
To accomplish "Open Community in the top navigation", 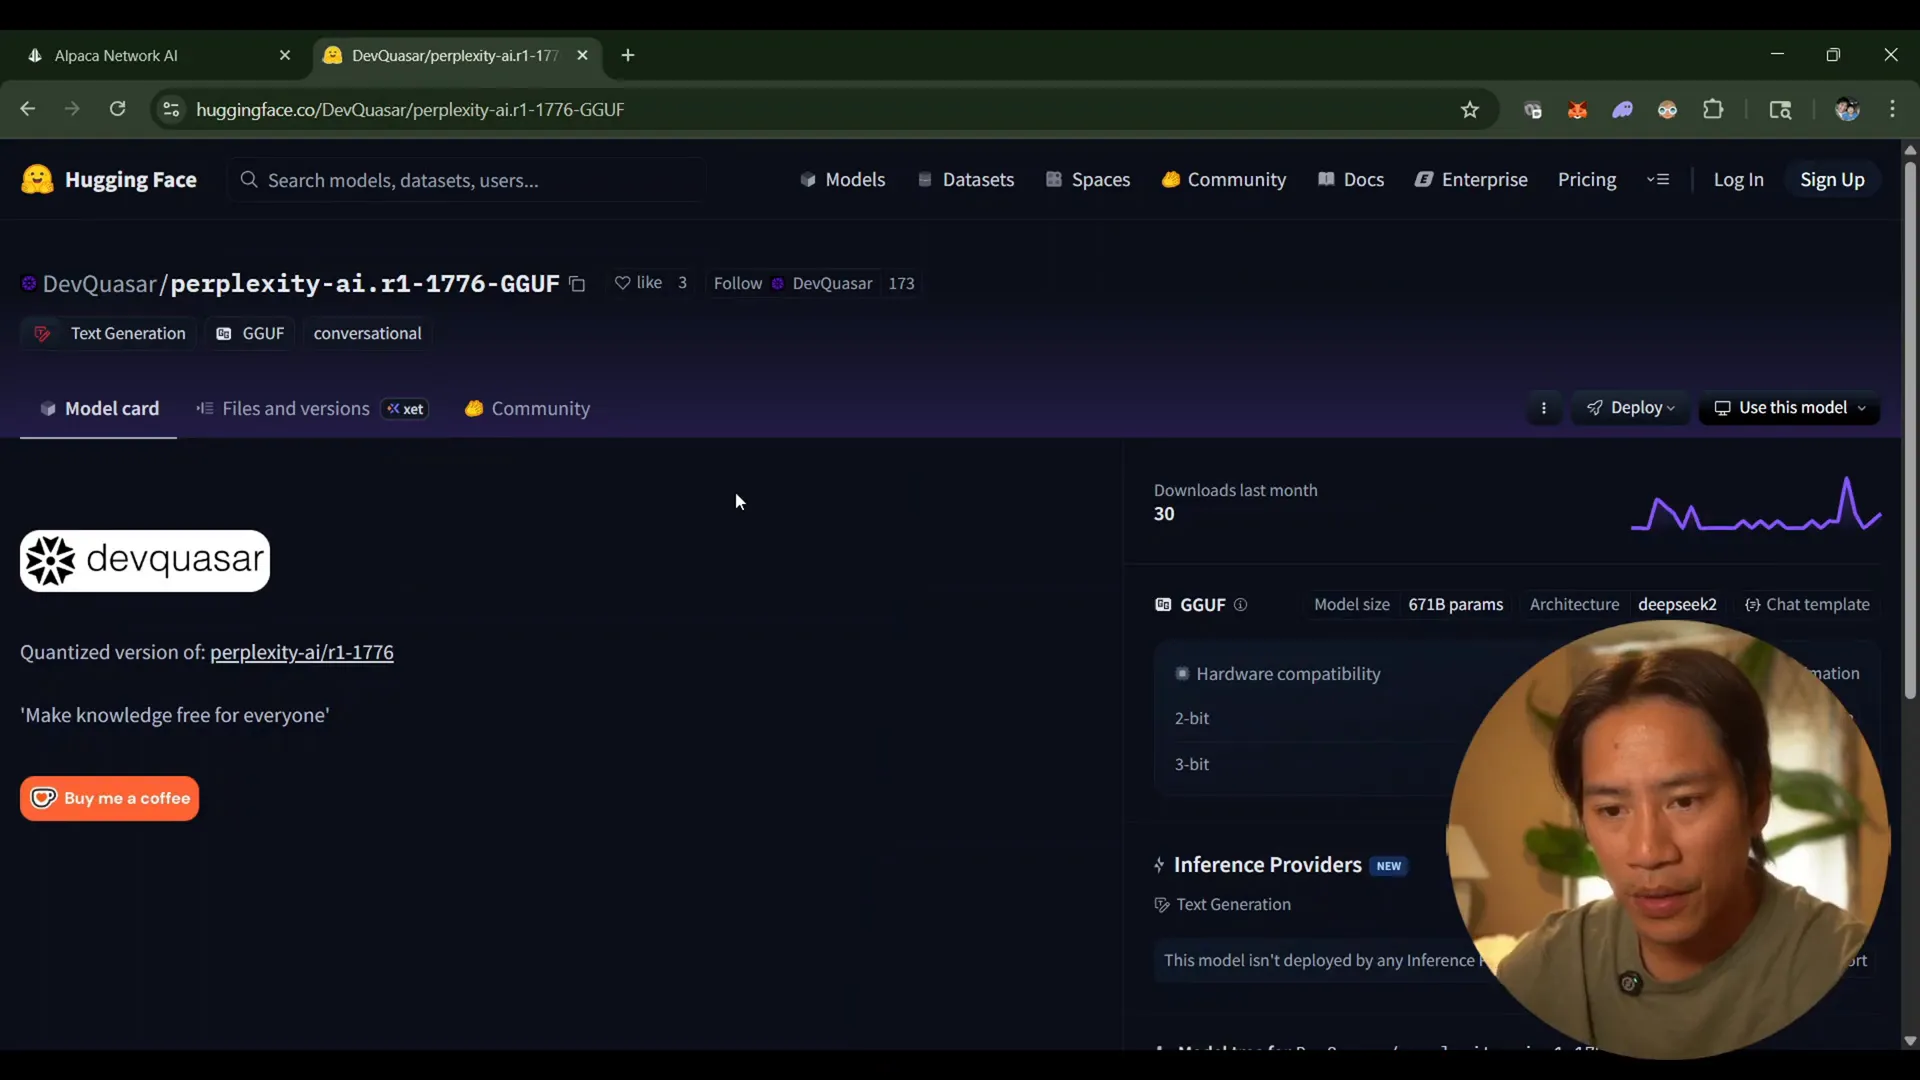I will pyautogui.click(x=1223, y=180).
